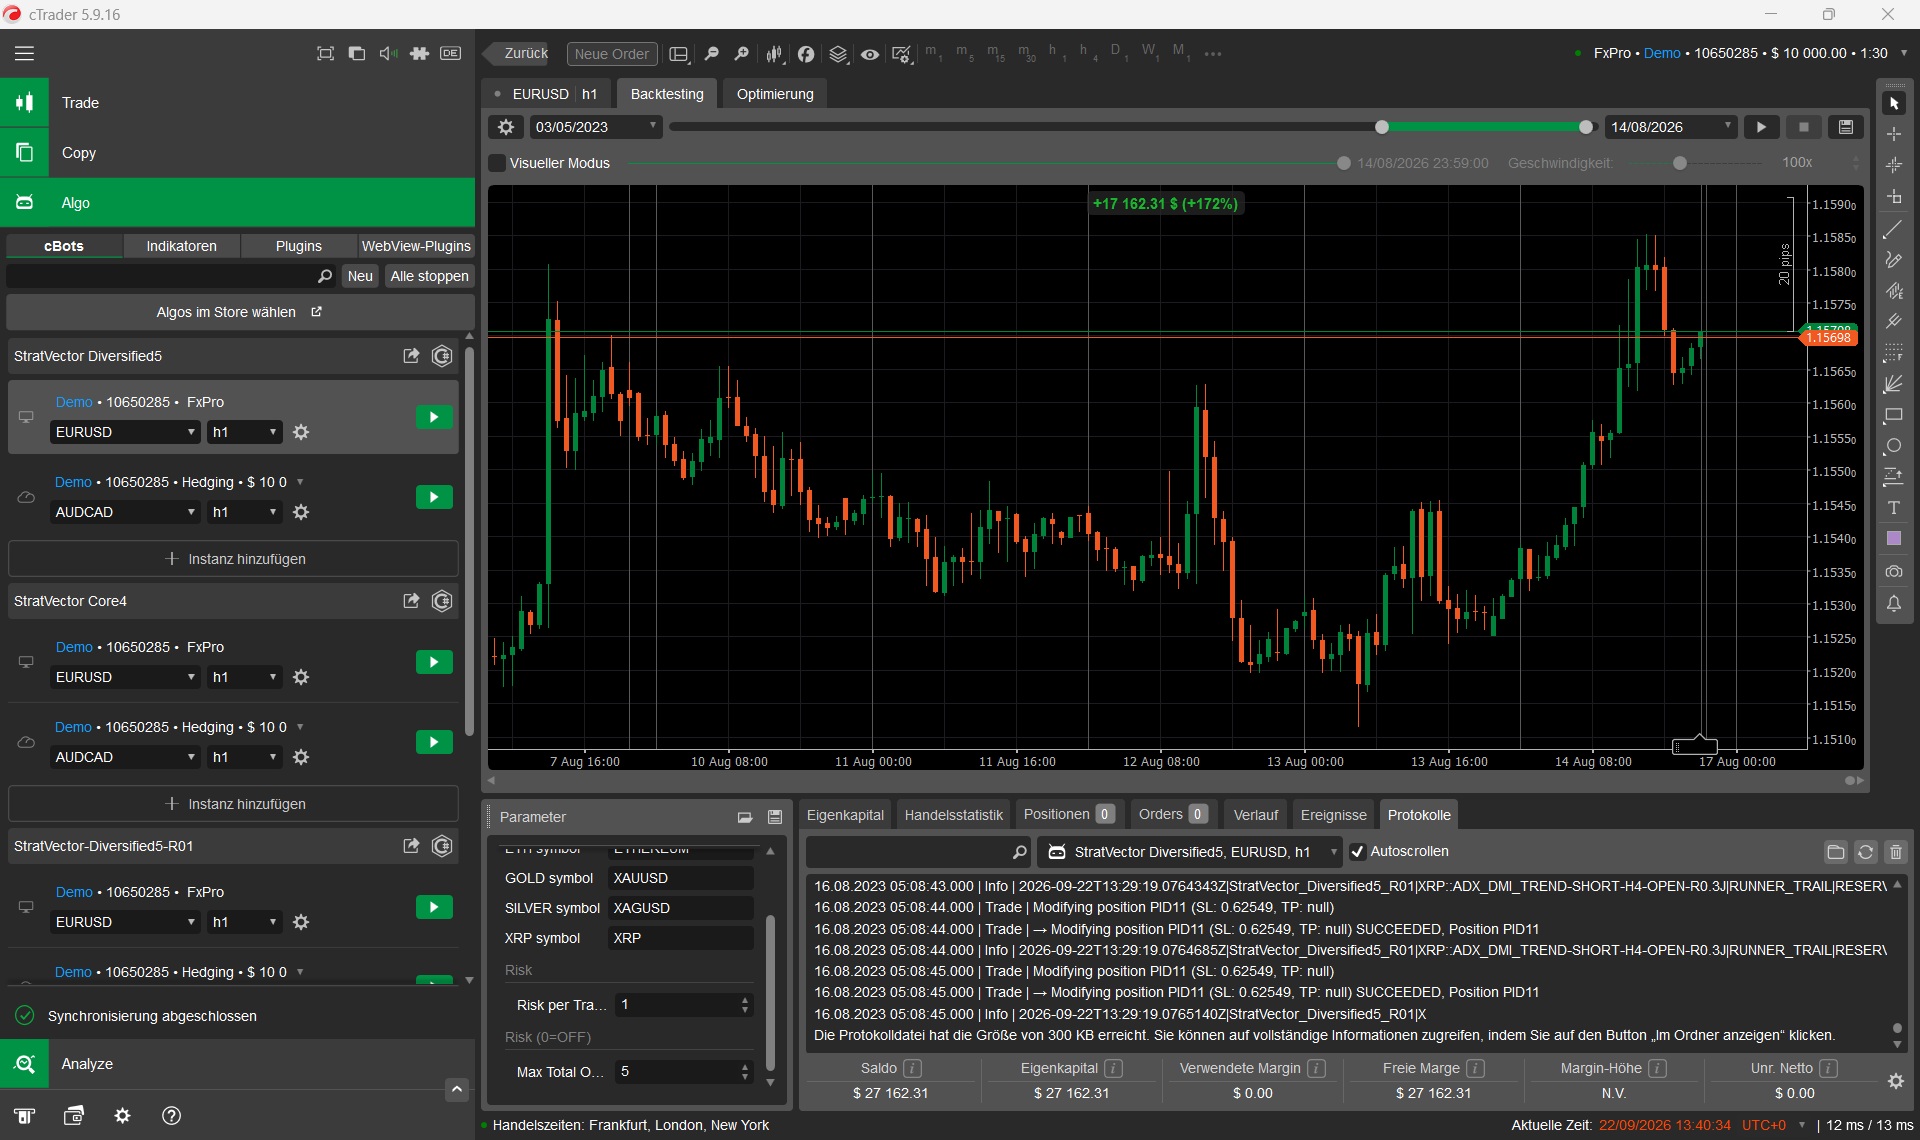
Task: Open the Handelsstatistik tab
Action: click(953, 815)
